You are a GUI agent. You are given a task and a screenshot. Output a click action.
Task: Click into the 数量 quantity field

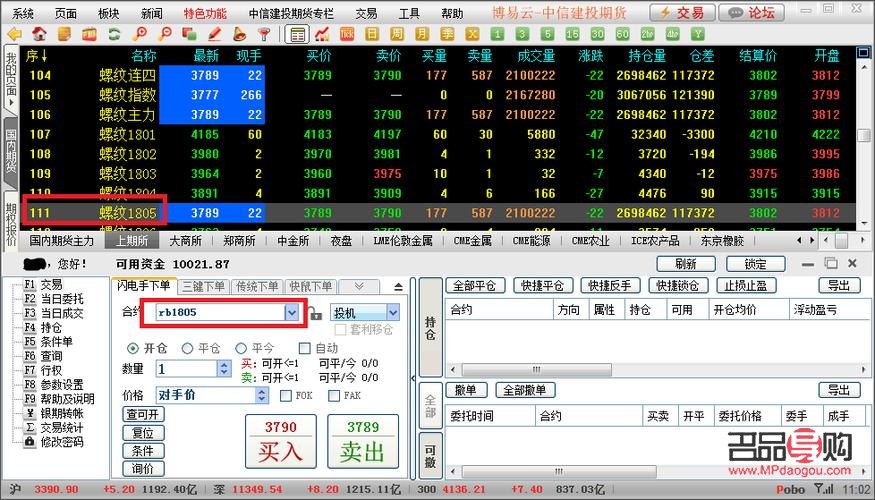click(x=187, y=368)
